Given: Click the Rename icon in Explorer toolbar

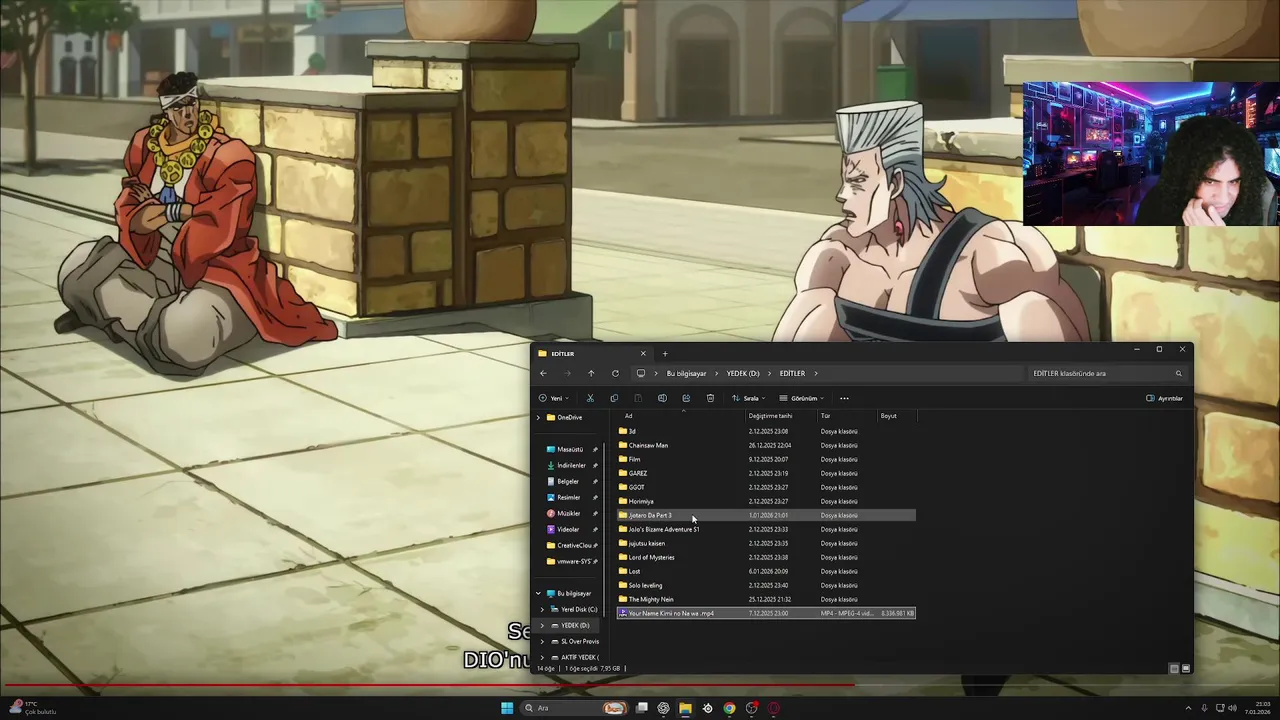Looking at the screenshot, I should click(662, 398).
